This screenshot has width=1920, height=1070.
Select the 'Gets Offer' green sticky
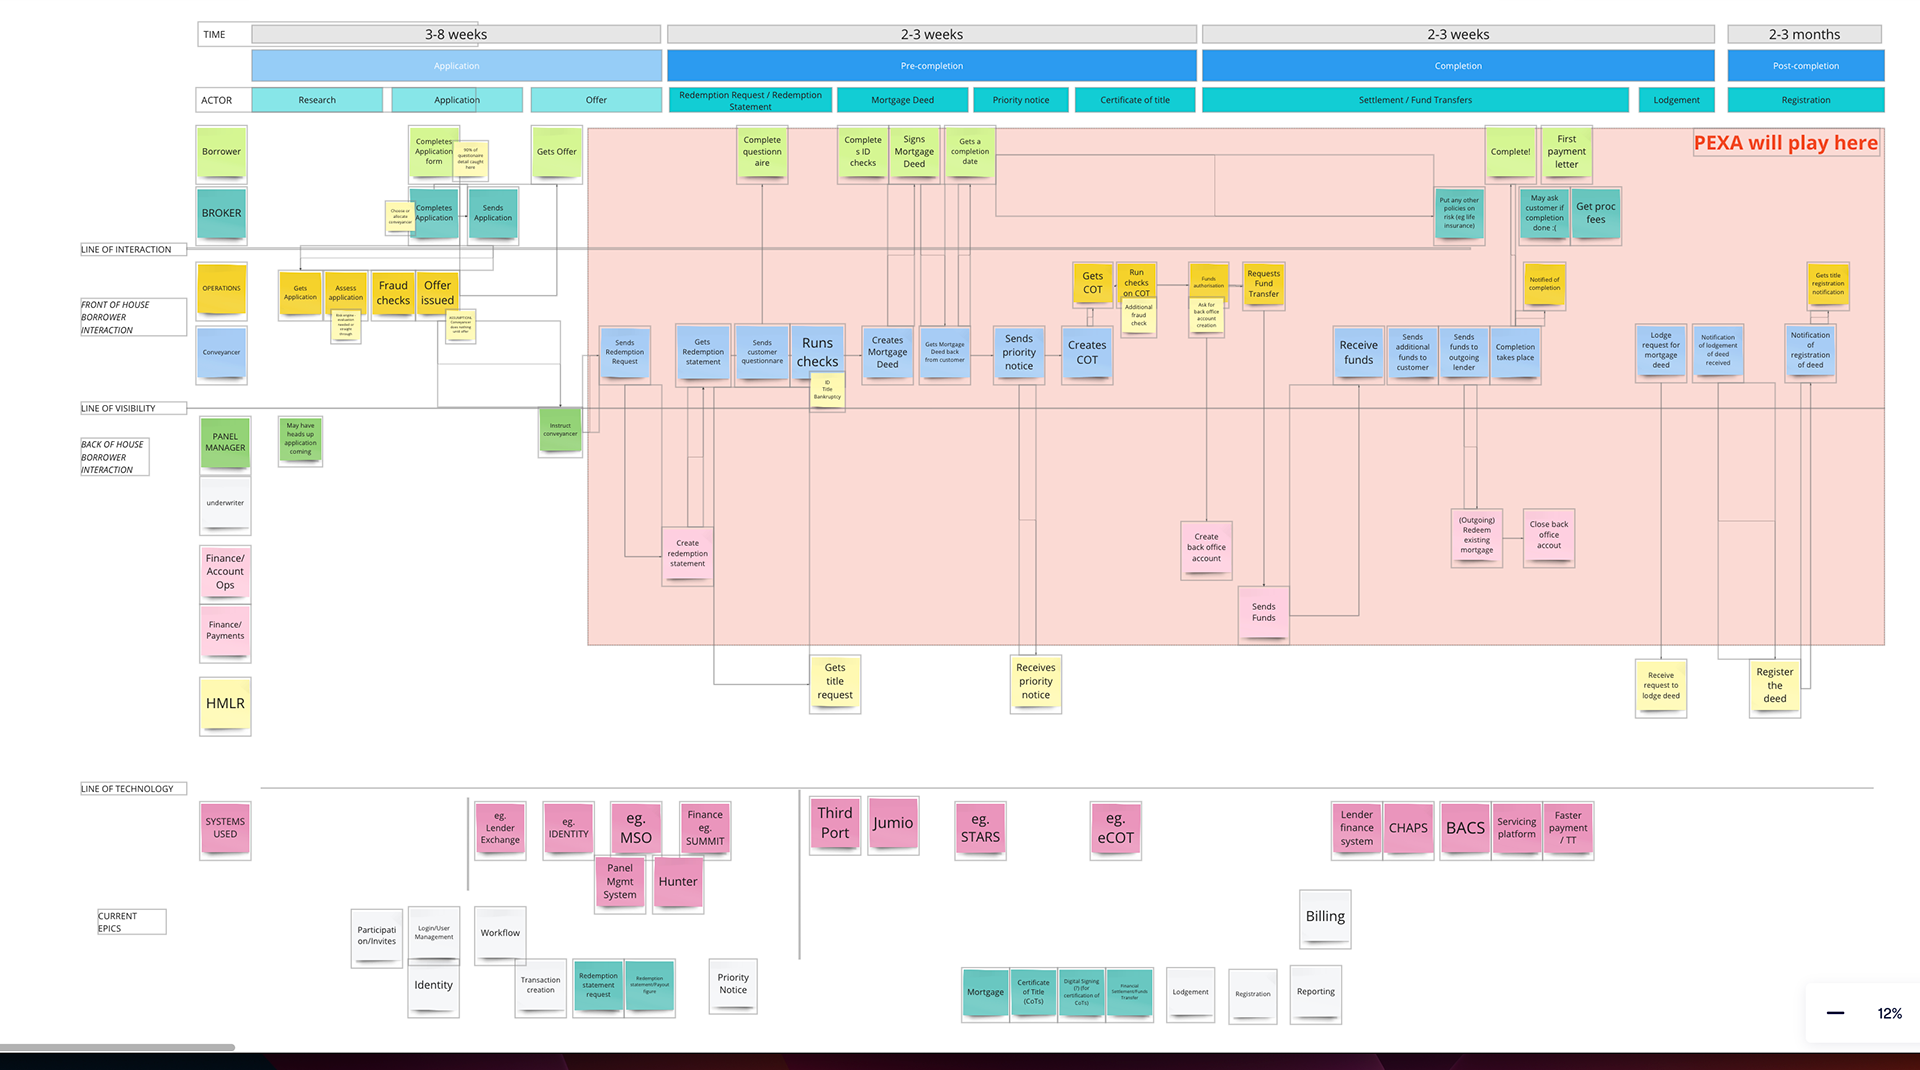[x=557, y=152]
